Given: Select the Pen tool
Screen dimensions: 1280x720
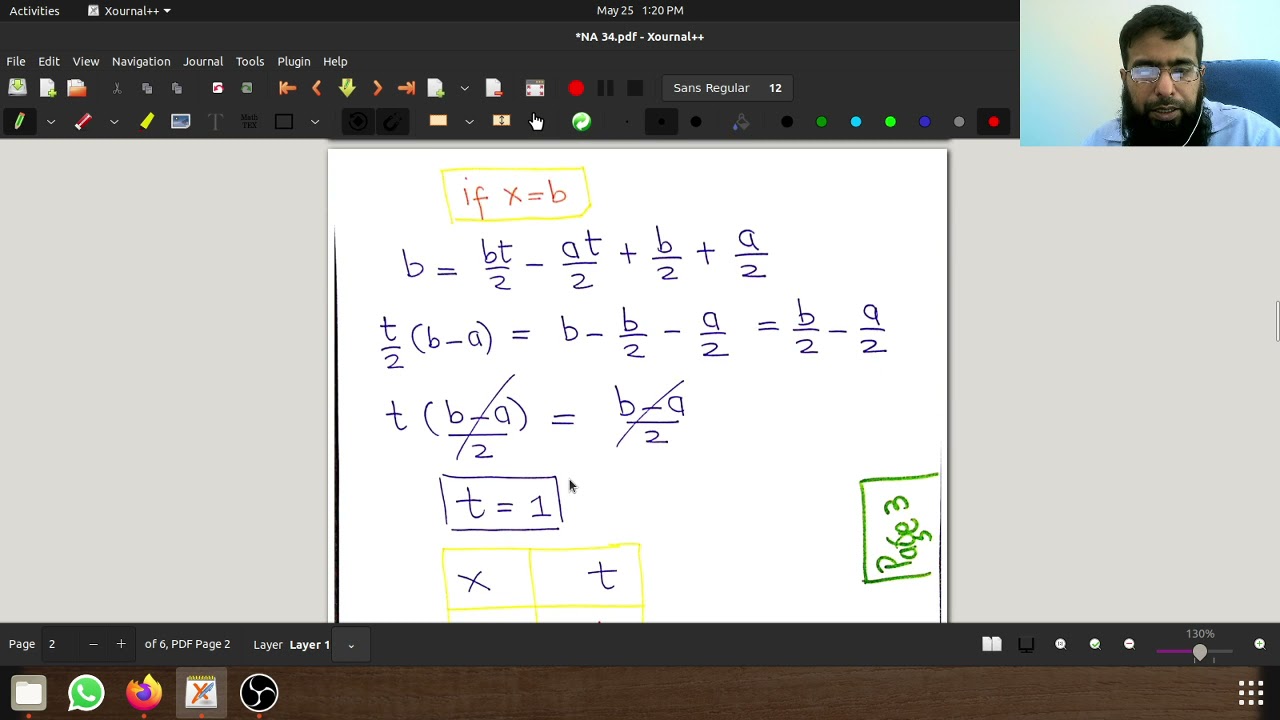Looking at the screenshot, I should tap(18, 122).
